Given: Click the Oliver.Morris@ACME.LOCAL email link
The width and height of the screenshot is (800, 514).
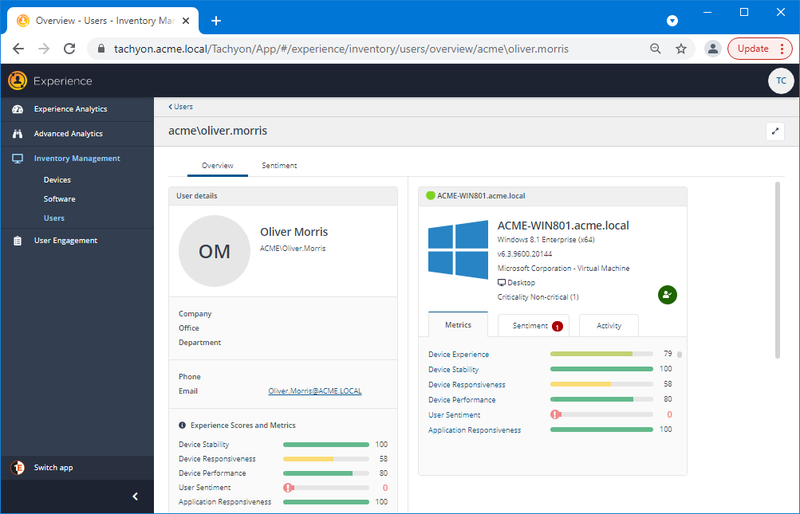Looking at the screenshot, I should 315,391.
